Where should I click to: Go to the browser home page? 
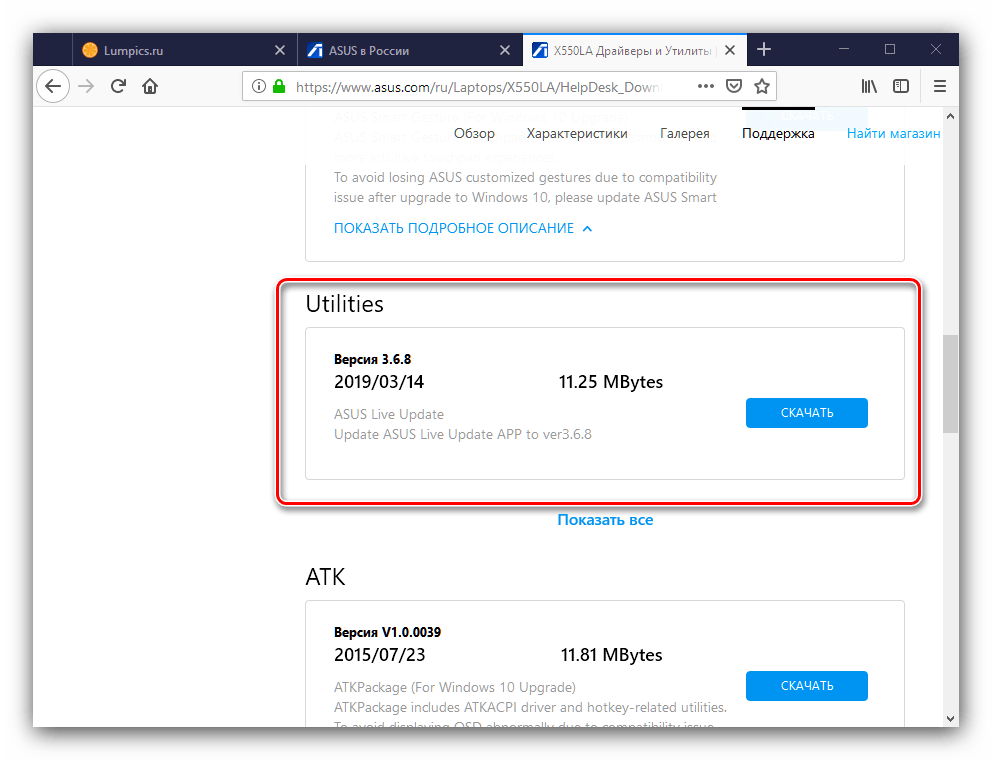click(150, 87)
